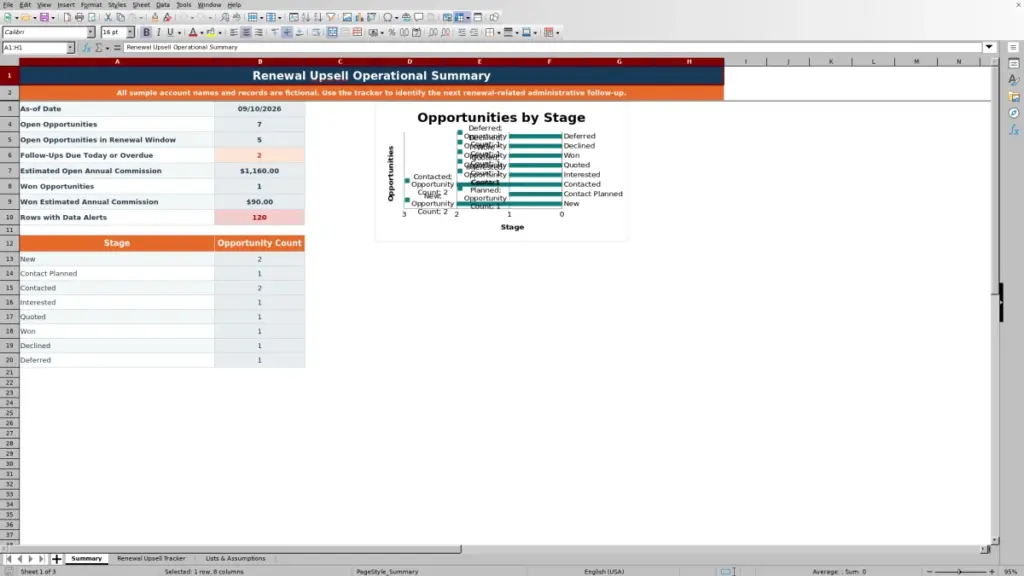Click the Insert Comment icon

(419, 17)
